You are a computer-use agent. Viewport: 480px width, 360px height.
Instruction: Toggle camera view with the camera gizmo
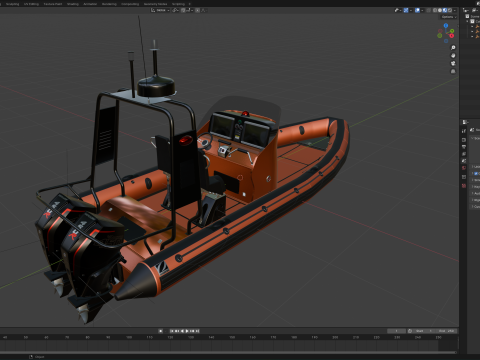453,63
